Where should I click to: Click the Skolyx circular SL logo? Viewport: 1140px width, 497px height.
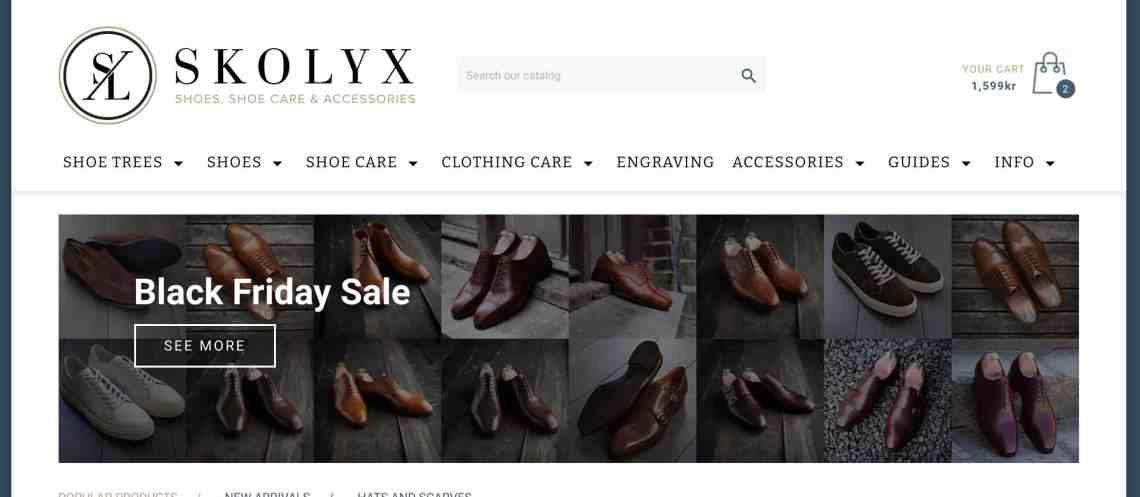(108, 76)
